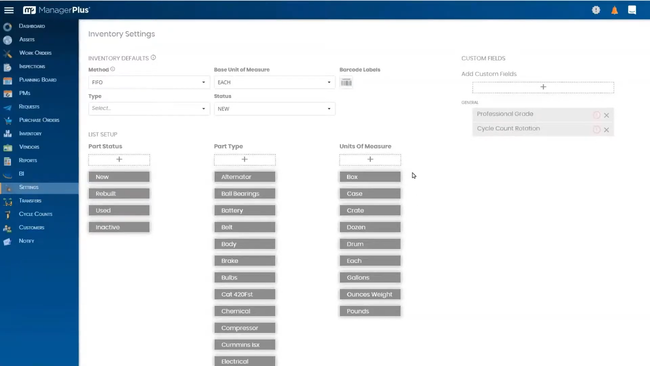The image size is (650, 366).
Task: Click the Reports sidebar icon
Action: click(7, 161)
